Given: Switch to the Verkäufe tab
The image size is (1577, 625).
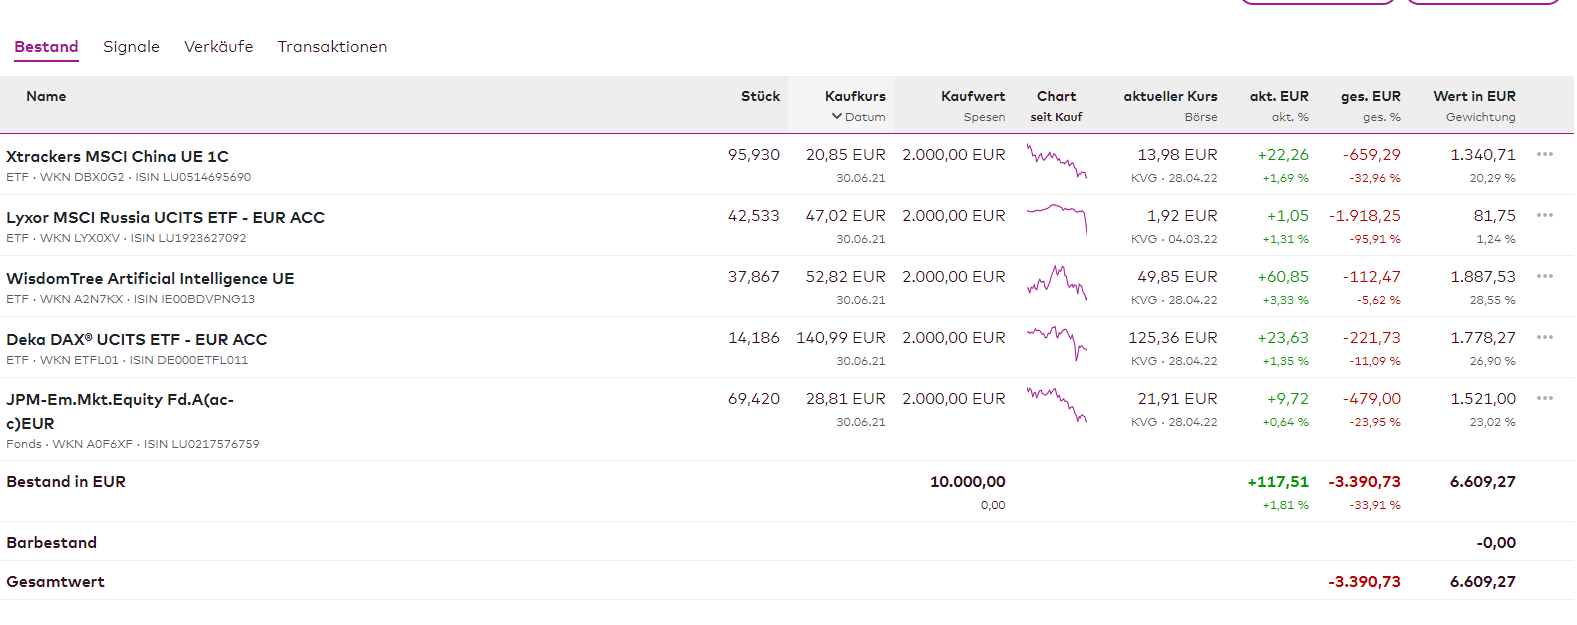Looking at the screenshot, I should 218,47.
